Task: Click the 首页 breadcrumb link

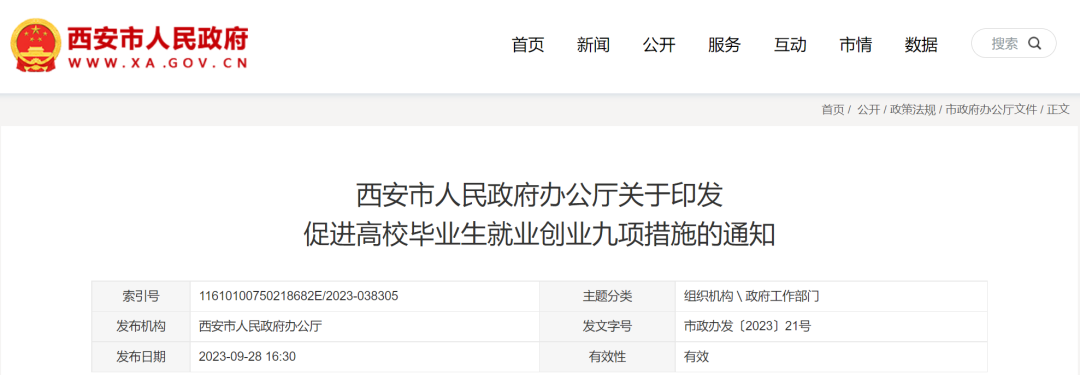Action: tap(833, 110)
